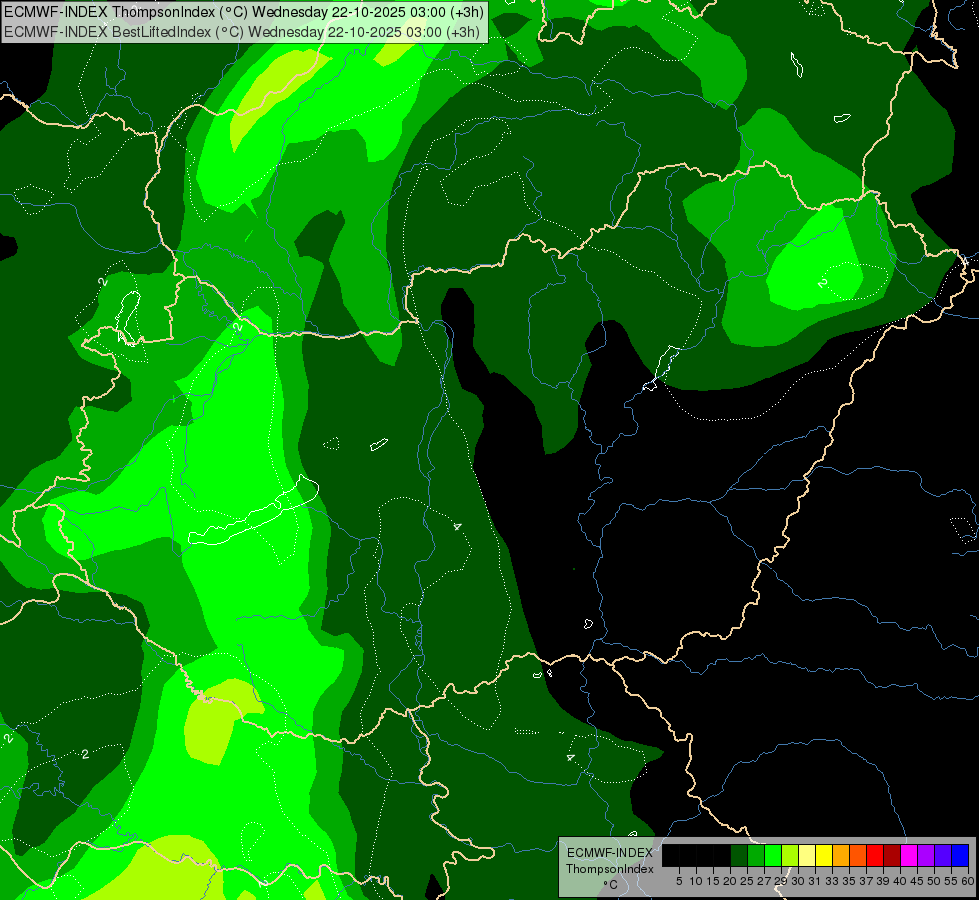Click legend tick label 33
The height and width of the screenshot is (900, 979).
click(x=832, y=881)
